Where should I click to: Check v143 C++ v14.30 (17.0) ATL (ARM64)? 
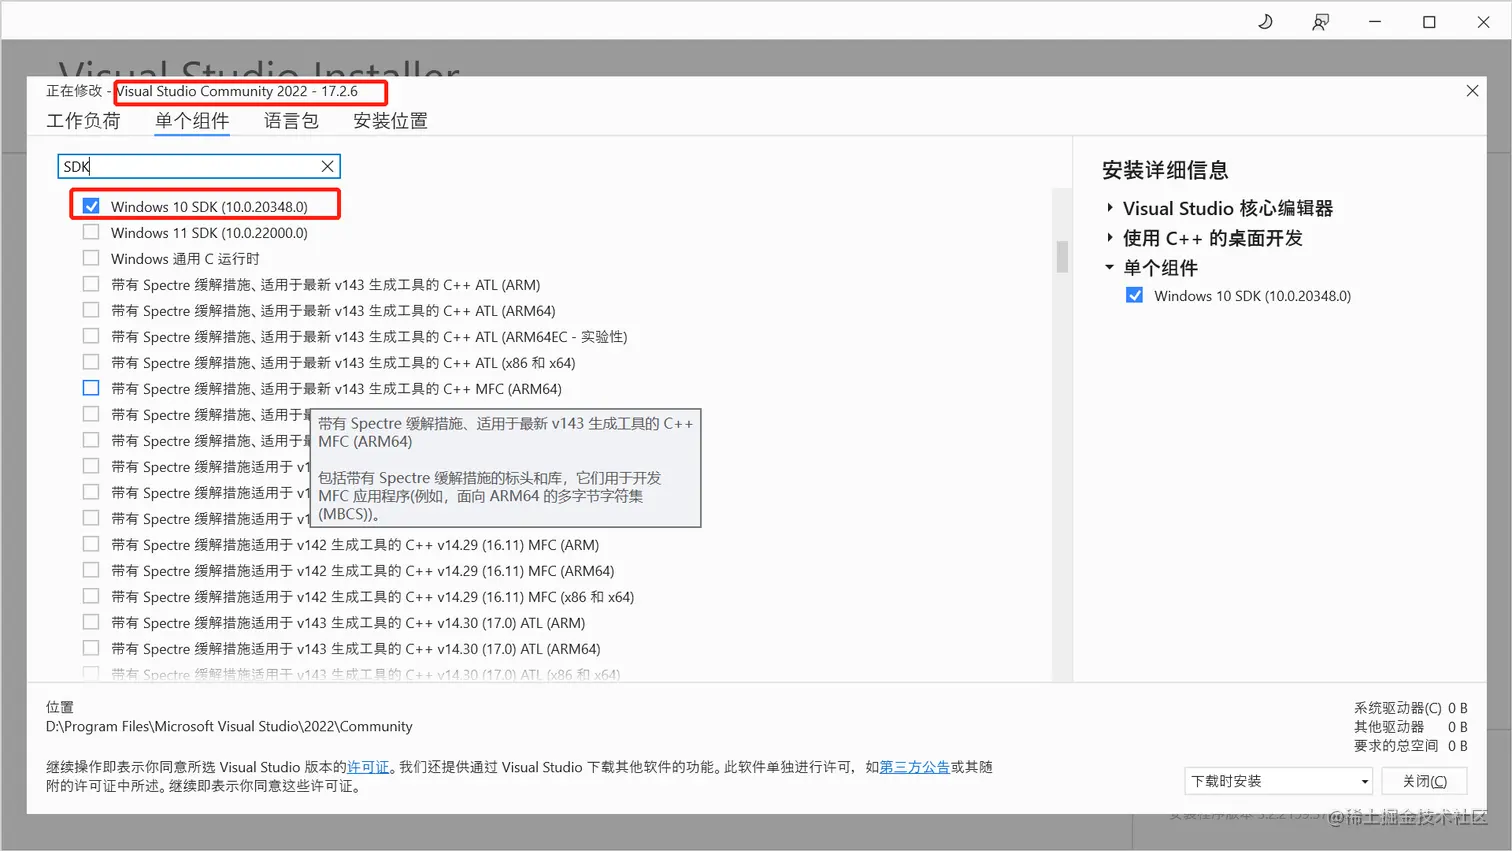click(91, 648)
